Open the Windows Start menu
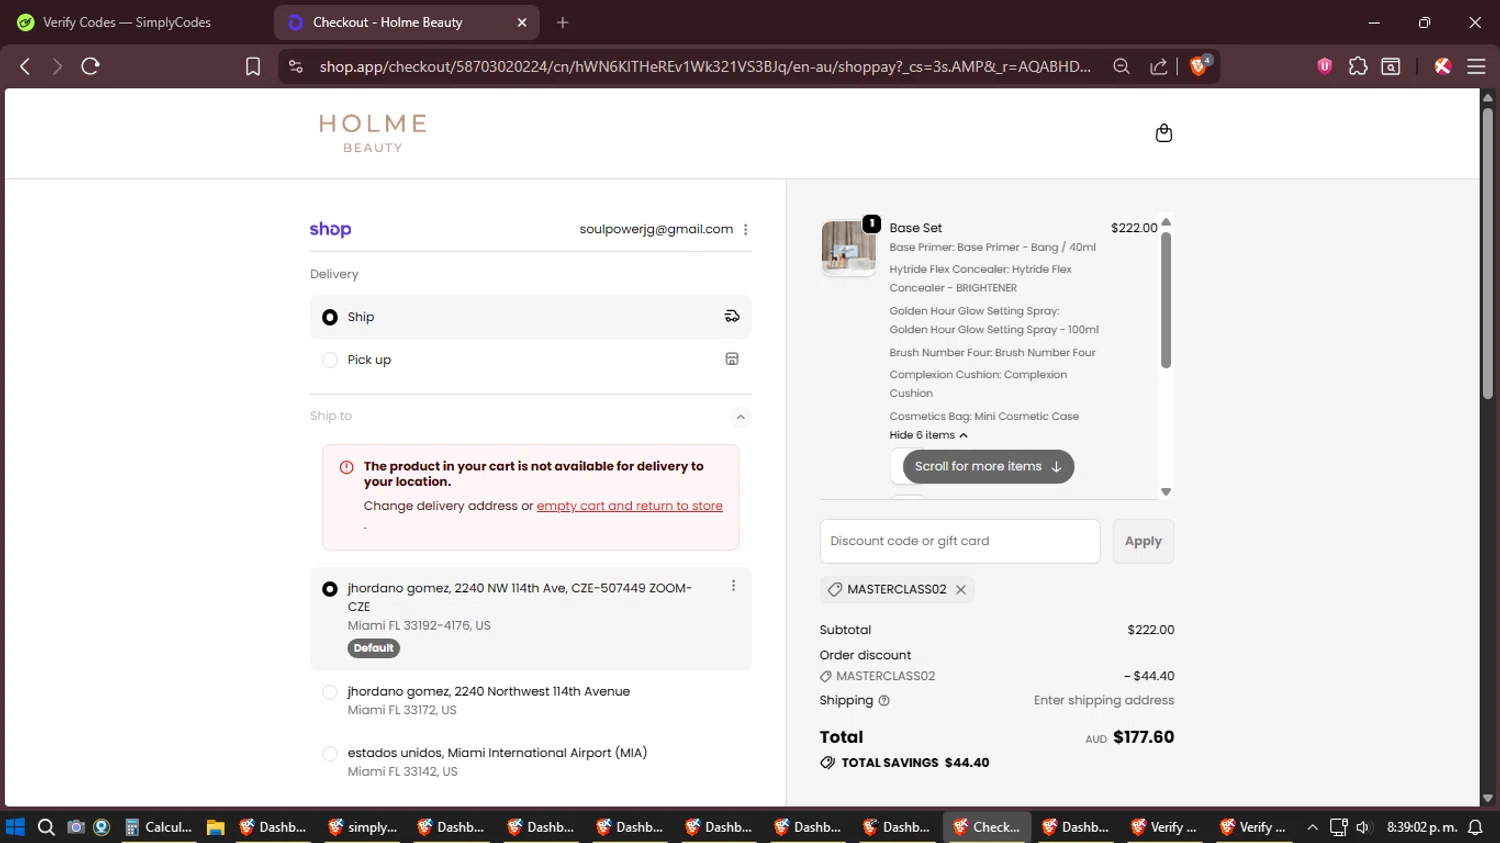The image size is (1500, 843). click(15, 827)
